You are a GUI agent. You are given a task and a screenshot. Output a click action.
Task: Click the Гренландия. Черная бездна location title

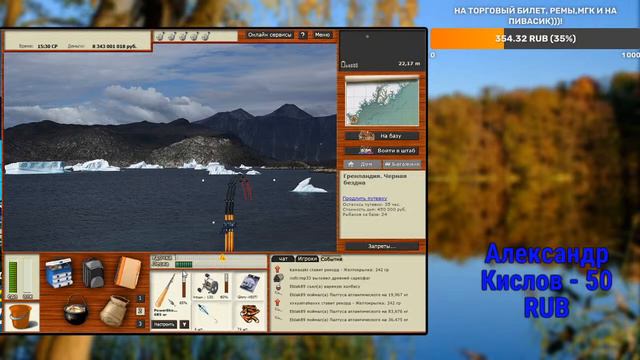pyautogui.click(x=375, y=179)
